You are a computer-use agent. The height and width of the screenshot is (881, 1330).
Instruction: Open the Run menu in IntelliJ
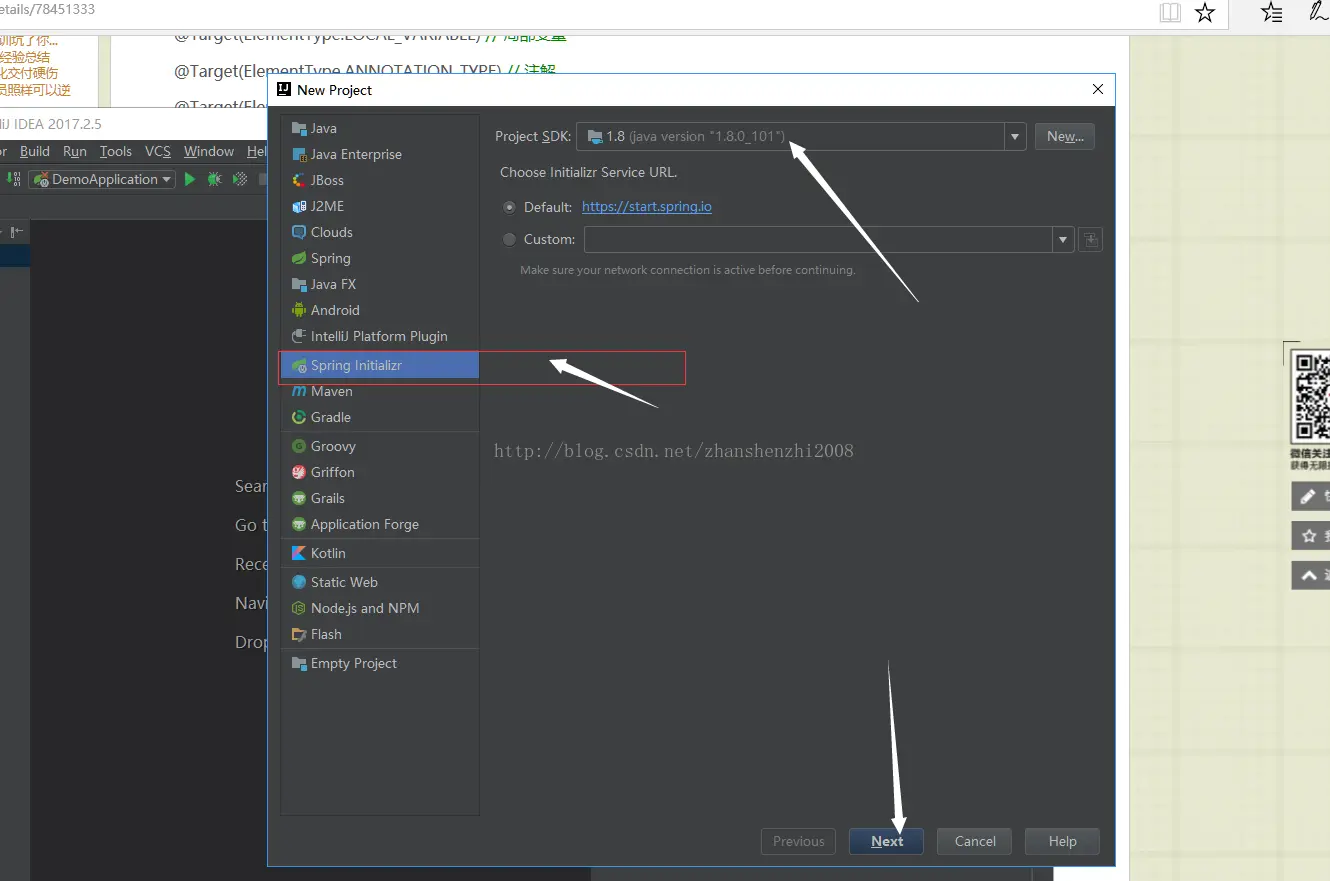(75, 151)
